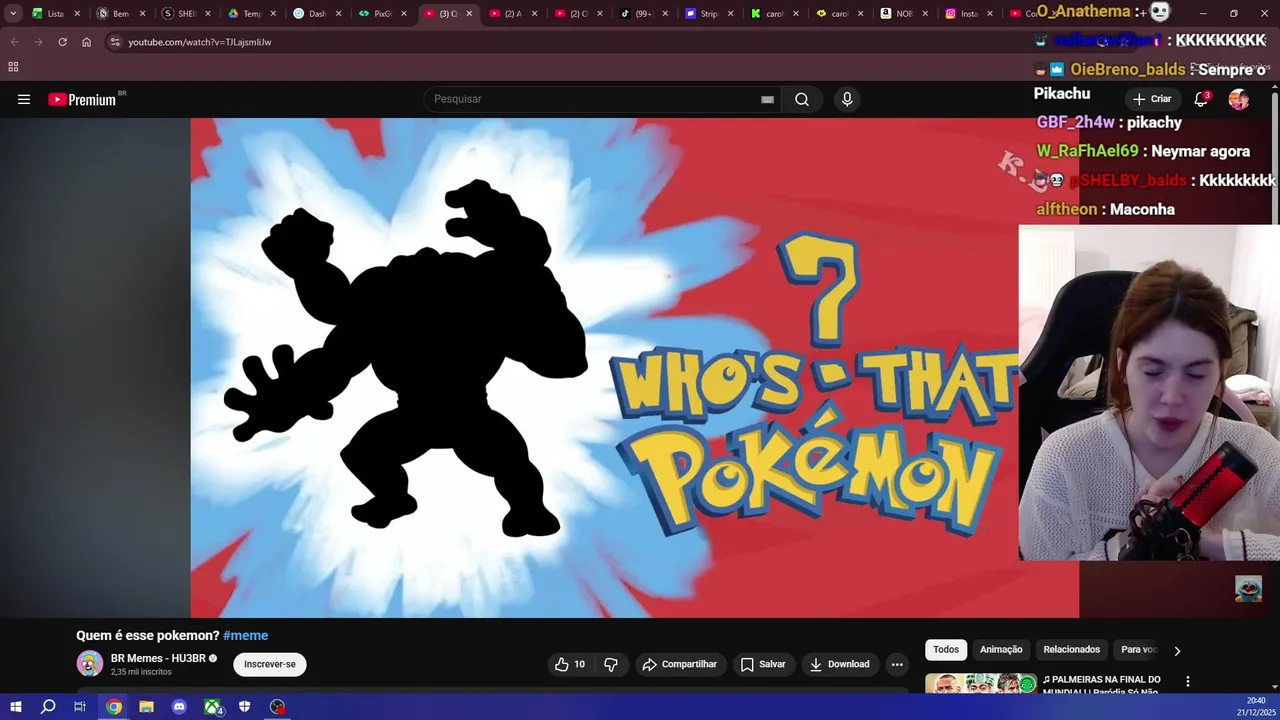Screen dimensions: 1280x720
Task: Open the YouTube notifications bell
Action: [1202, 99]
